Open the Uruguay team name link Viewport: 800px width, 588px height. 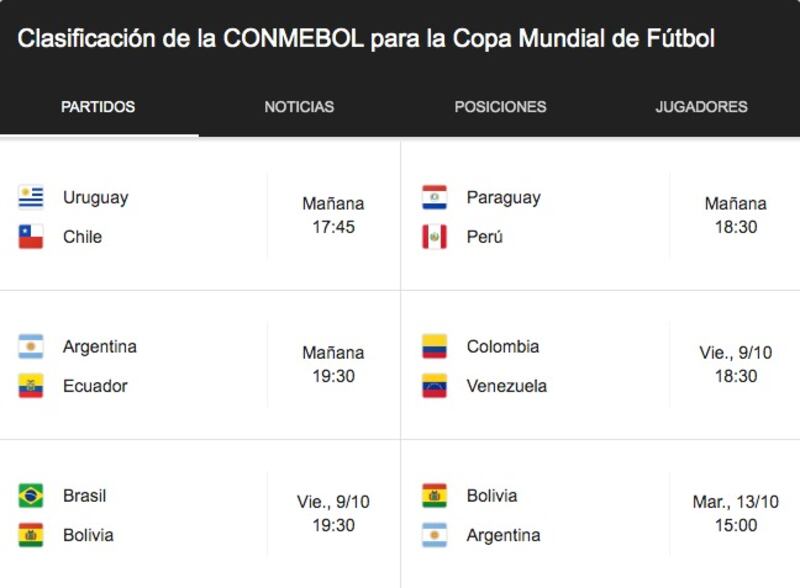tap(95, 198)
